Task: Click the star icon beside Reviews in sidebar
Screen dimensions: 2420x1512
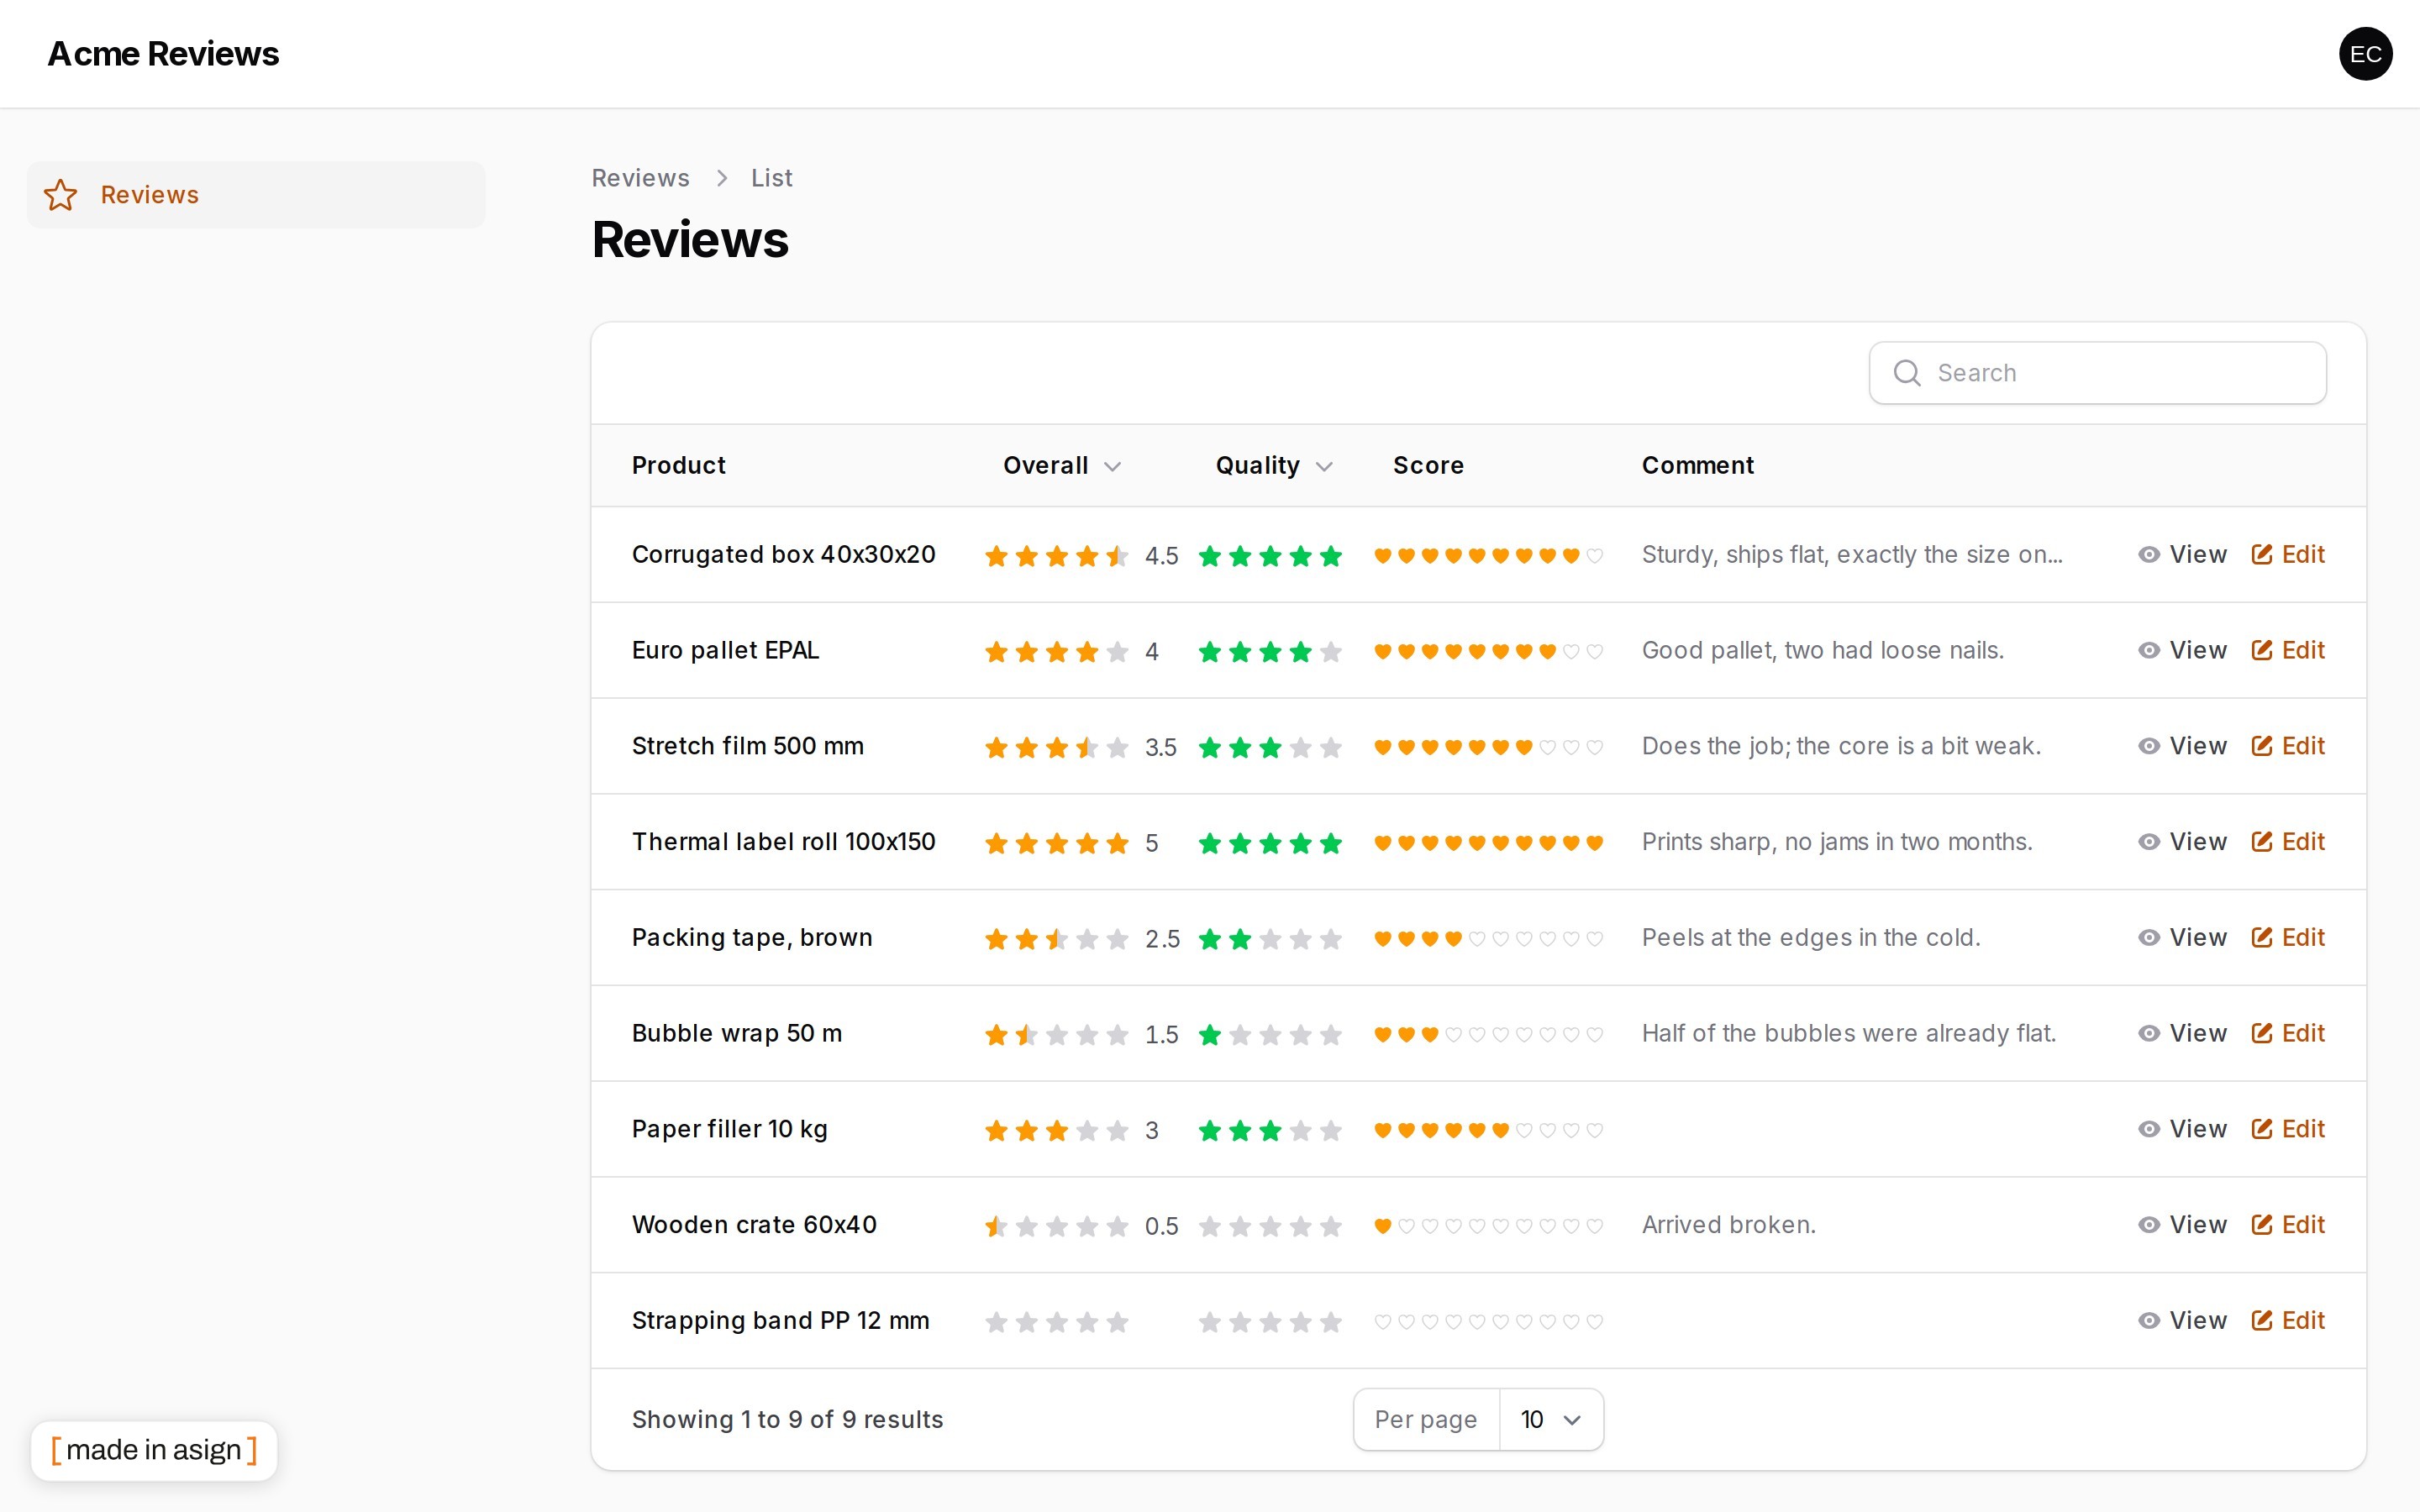Action: point(60,195)
